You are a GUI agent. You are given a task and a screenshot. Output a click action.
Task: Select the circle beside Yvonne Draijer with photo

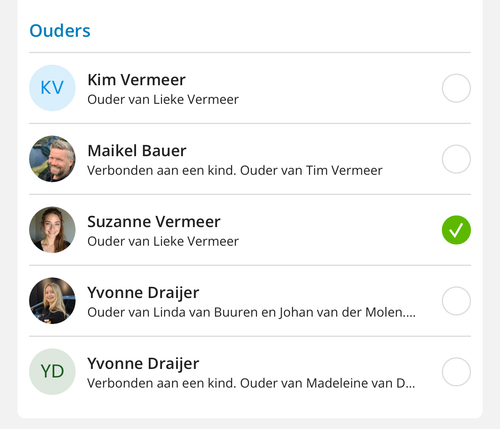[456, 301]
